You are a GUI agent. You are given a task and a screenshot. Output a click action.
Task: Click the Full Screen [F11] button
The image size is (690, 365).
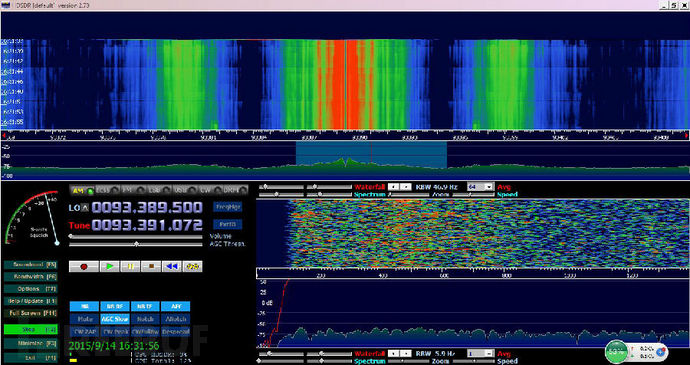tap(31, 313)
